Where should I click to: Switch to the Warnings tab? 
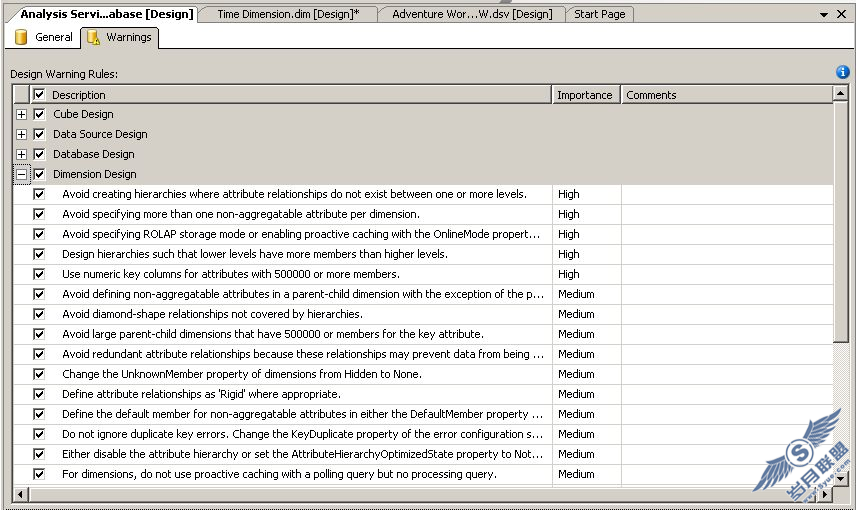click(x=120, y=37)
